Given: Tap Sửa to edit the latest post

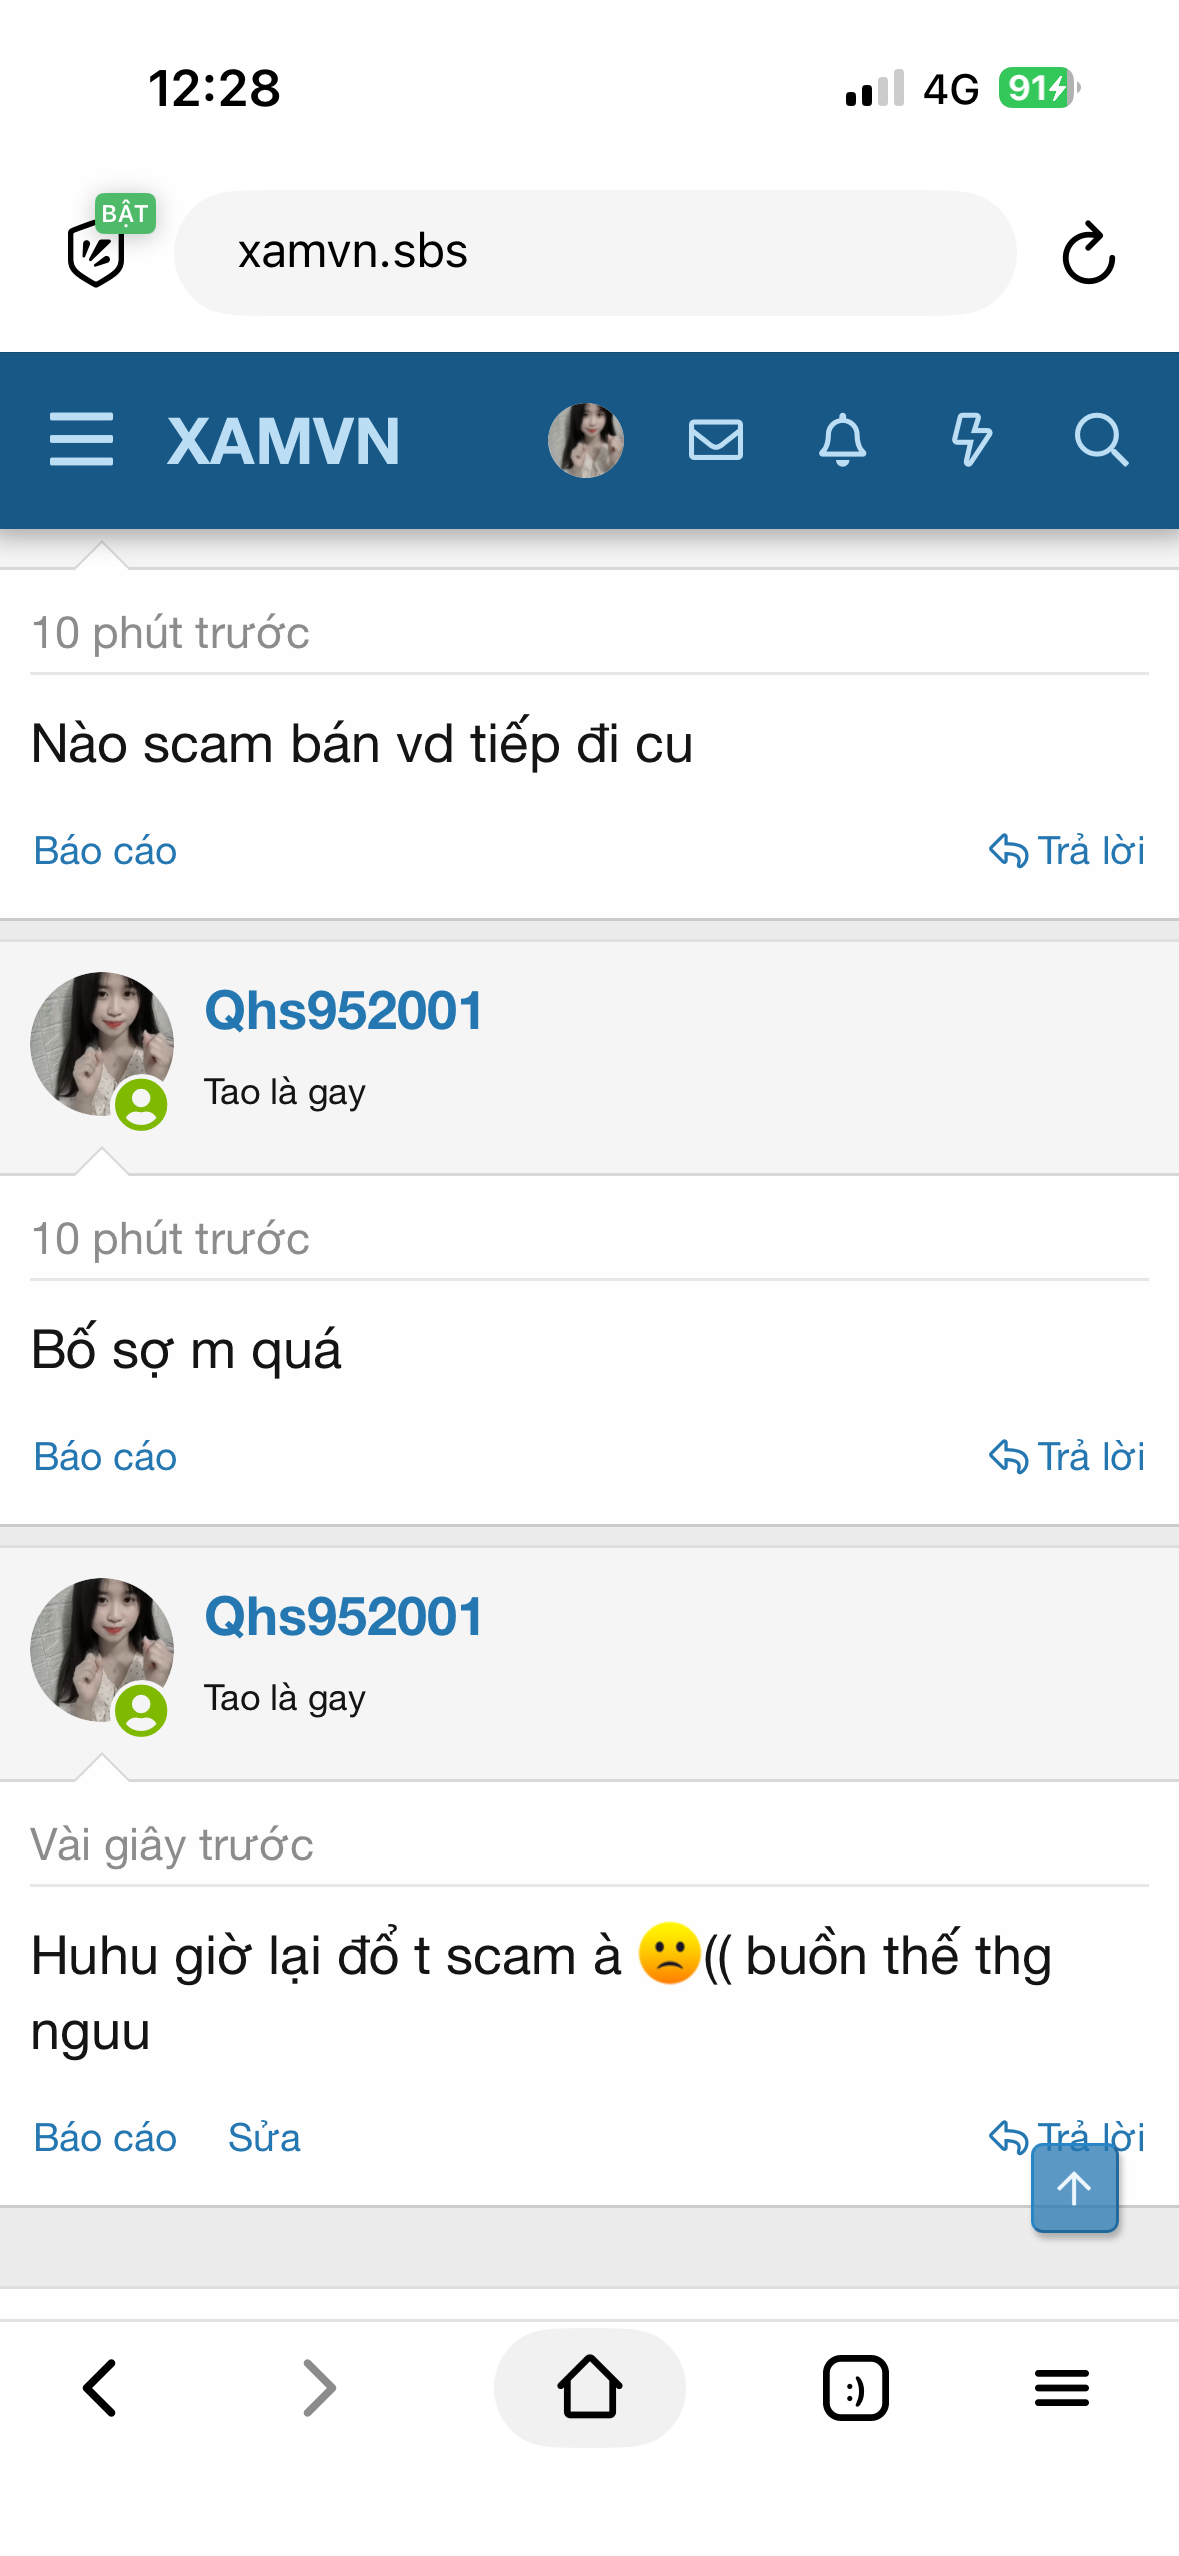Looking at the screenshot, I should click(264, 2138).
